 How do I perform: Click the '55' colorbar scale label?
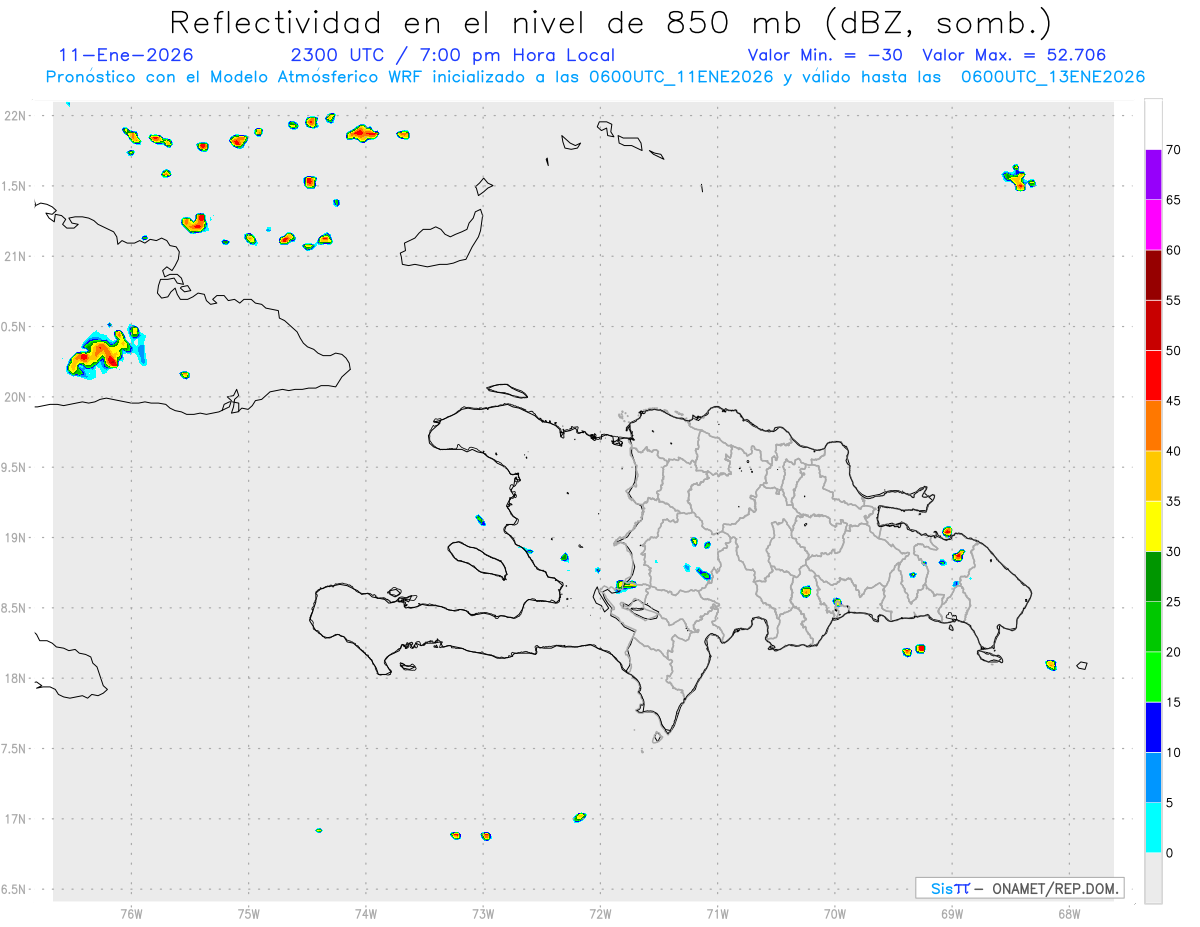coord(1173,301)
